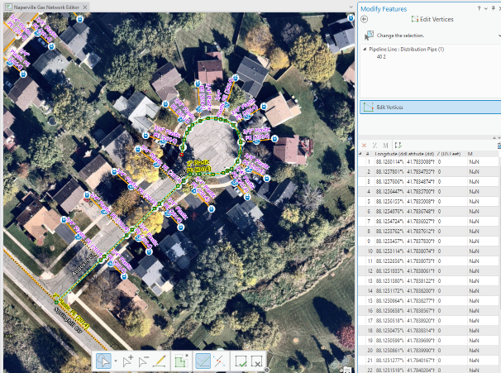Click the pane splitter collapse arrows

pyautogui.click(x=496, y=137)
